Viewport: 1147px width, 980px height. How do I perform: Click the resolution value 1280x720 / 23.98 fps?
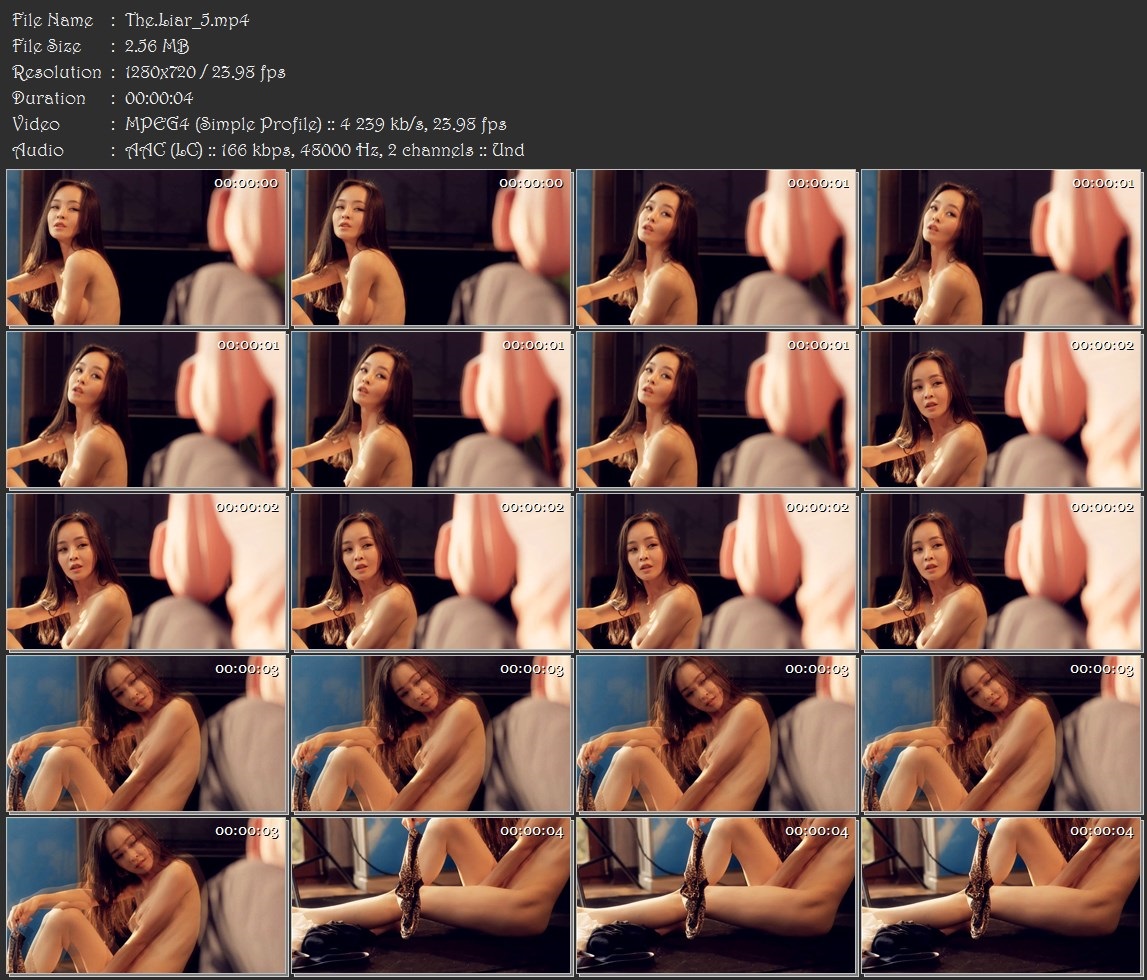click(x=205, y=72)
